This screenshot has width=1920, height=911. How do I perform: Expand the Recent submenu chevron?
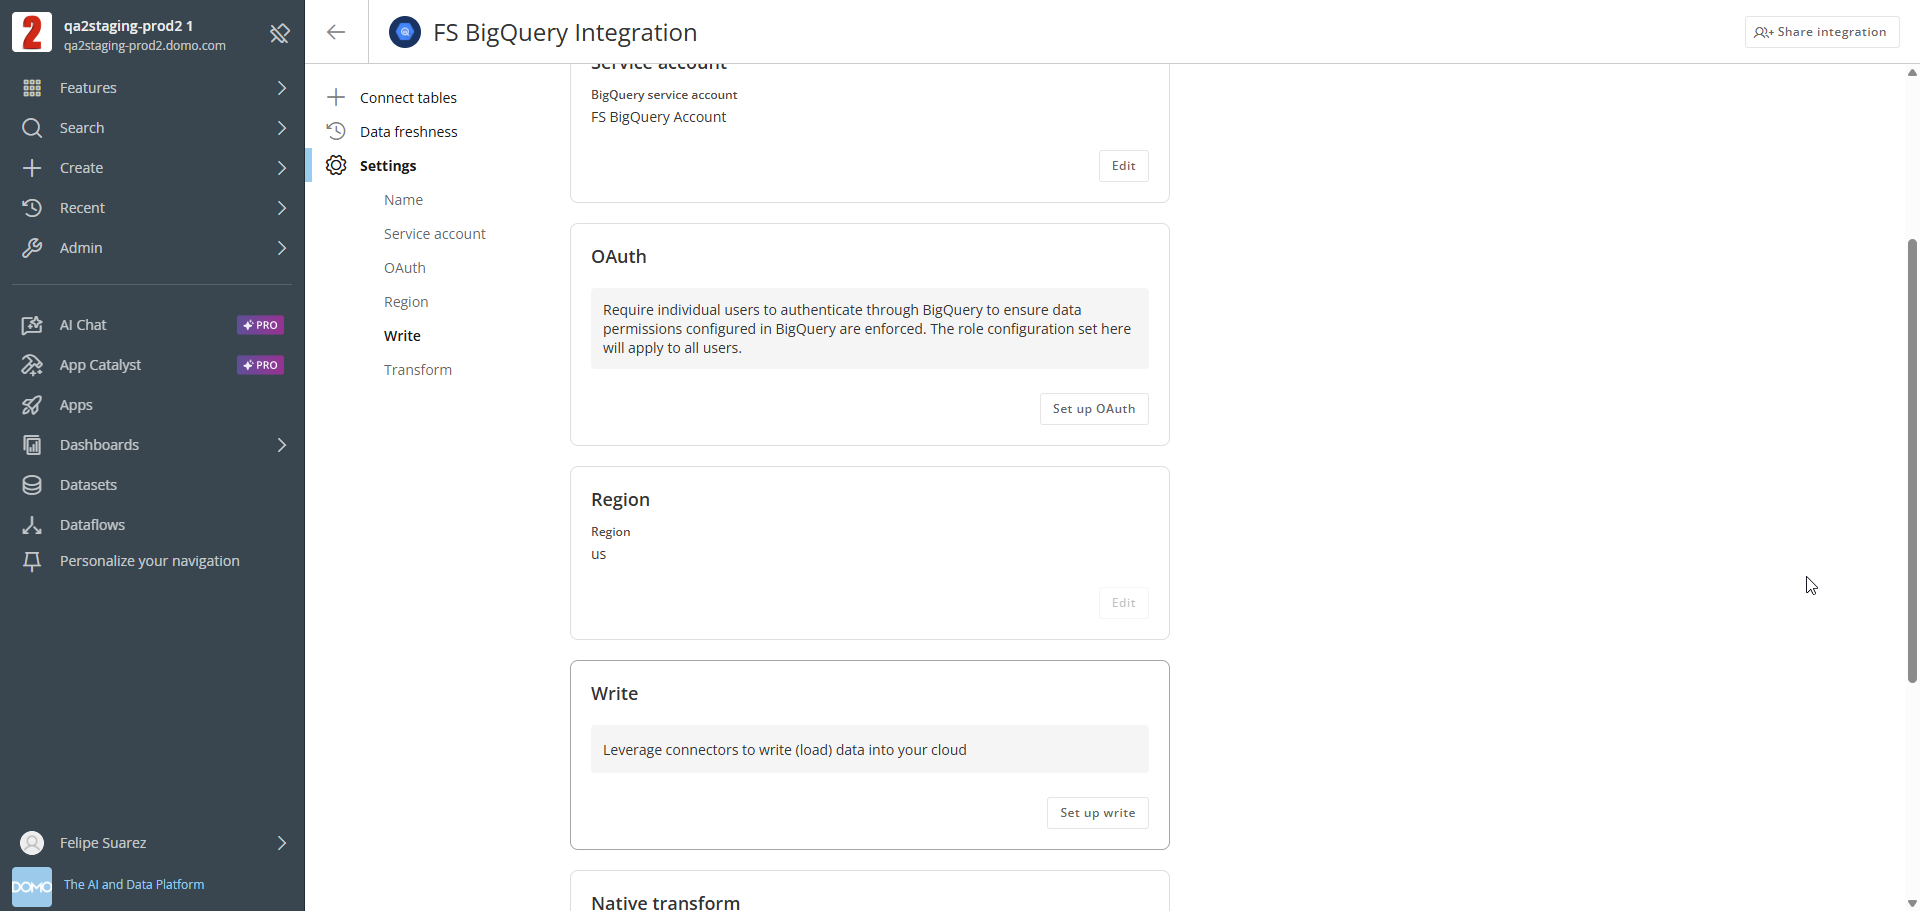[282, 208]
